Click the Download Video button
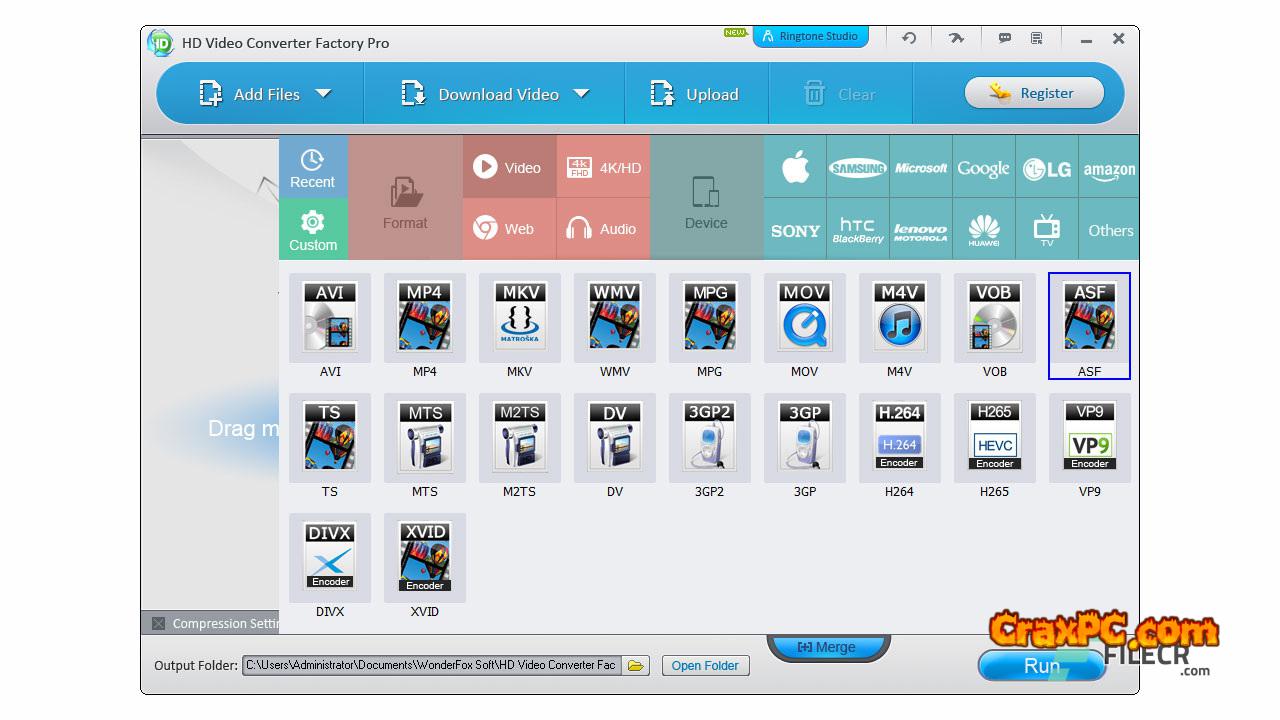Viewport: 1280px width, 720px height. 480,94
